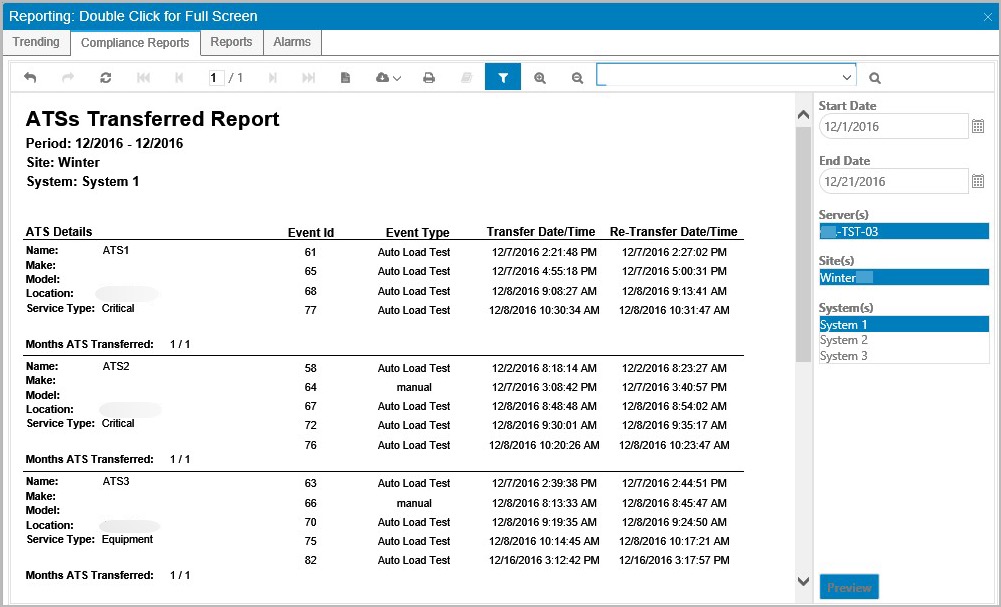Select System 3 in Systems list
This screenshot has height=607, width=1001.
point(844,356)
